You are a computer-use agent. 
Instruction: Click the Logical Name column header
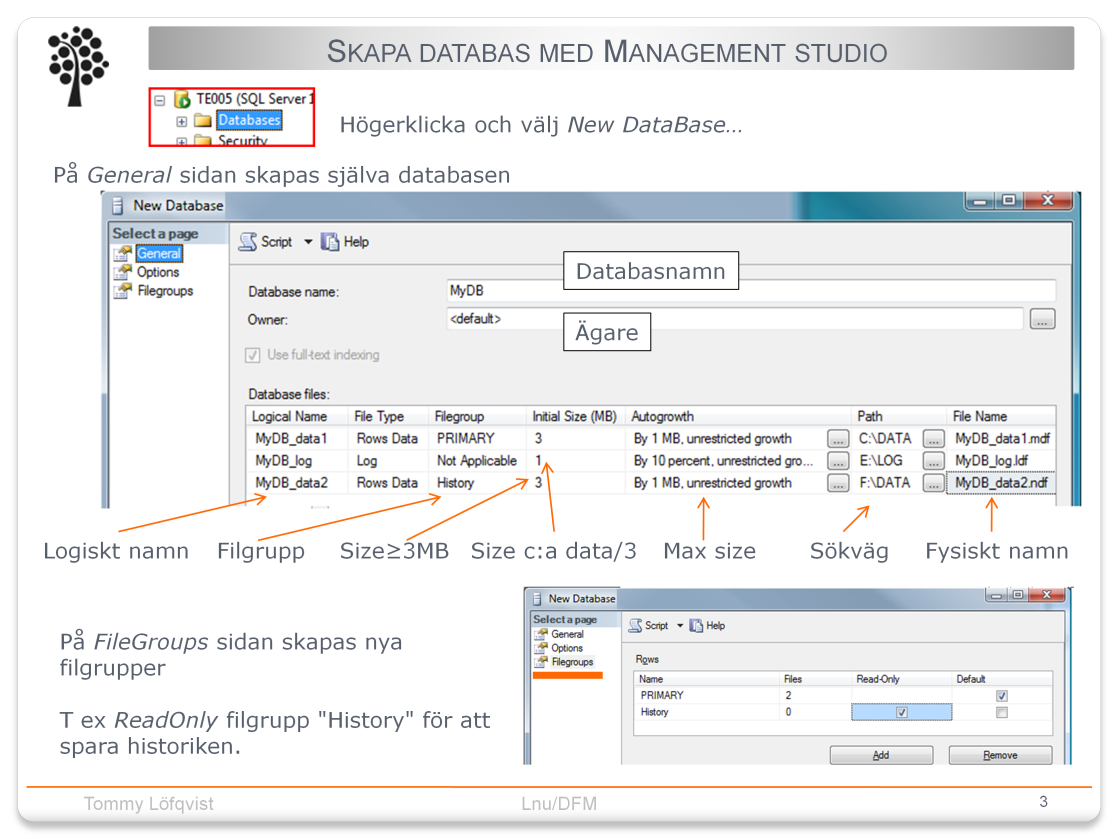[297, 416]
